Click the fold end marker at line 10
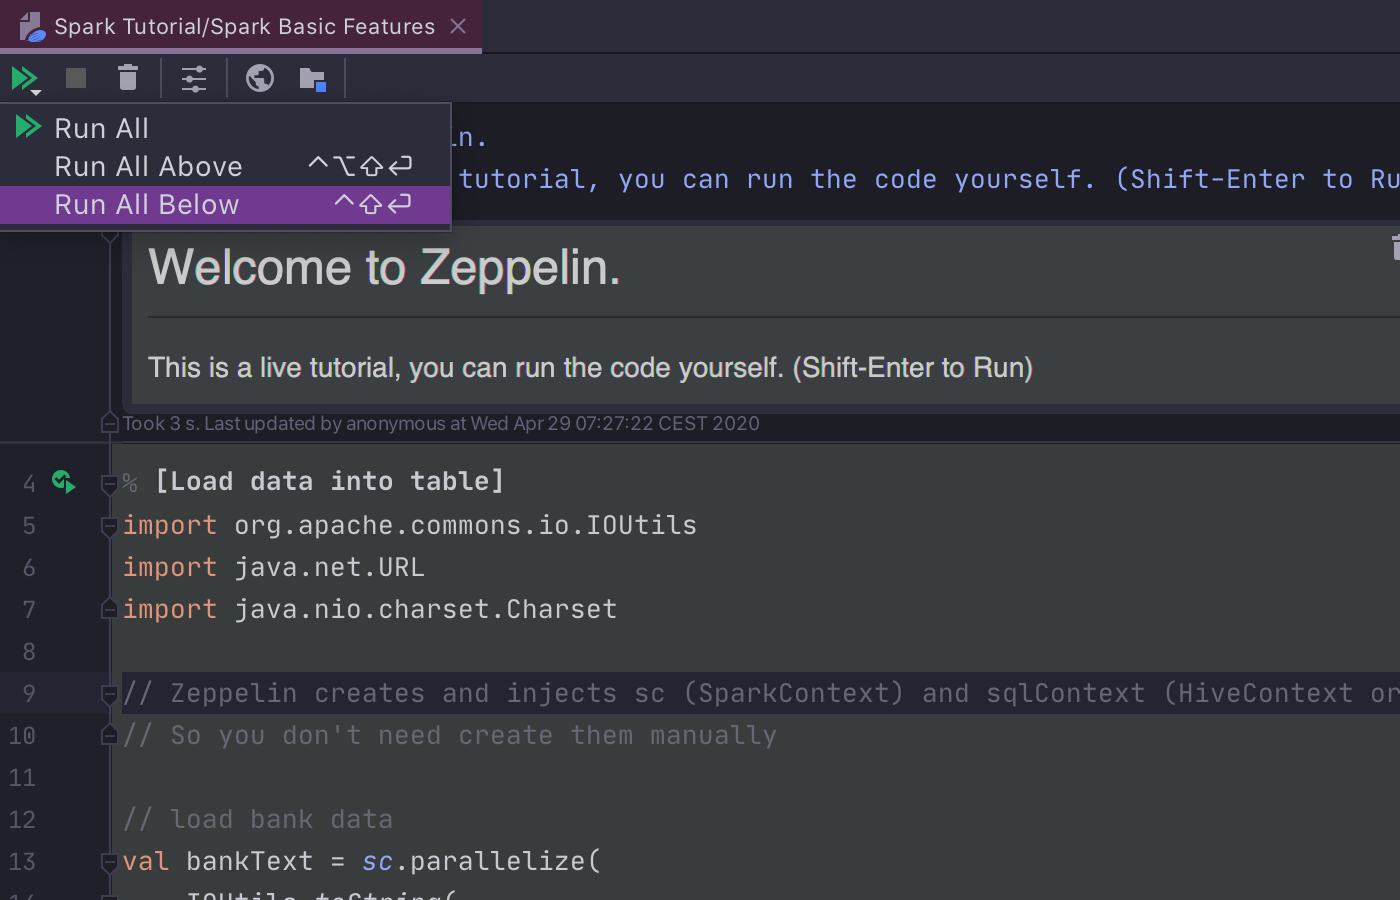1400x900 pixels. point(110,736)
